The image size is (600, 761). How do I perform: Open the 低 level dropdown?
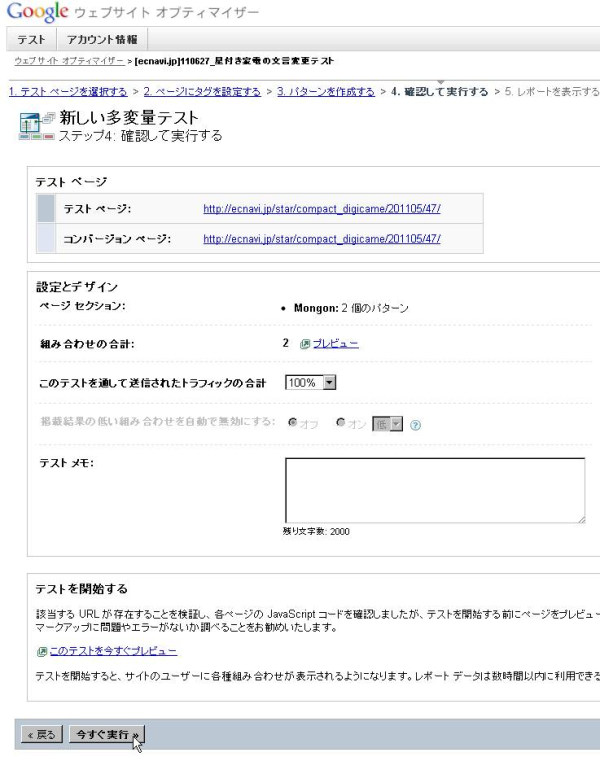(x=387, y=424)
